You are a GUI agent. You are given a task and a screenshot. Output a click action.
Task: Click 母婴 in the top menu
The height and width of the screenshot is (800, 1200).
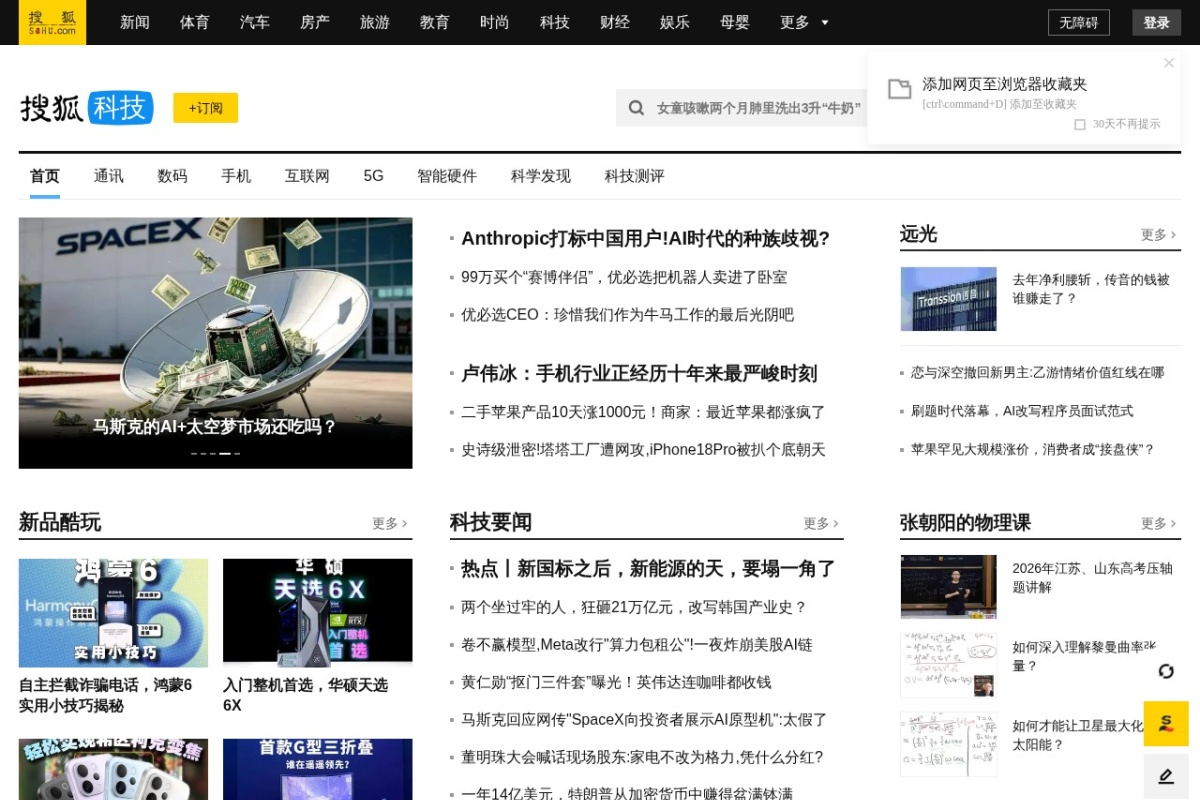(735, 22)
